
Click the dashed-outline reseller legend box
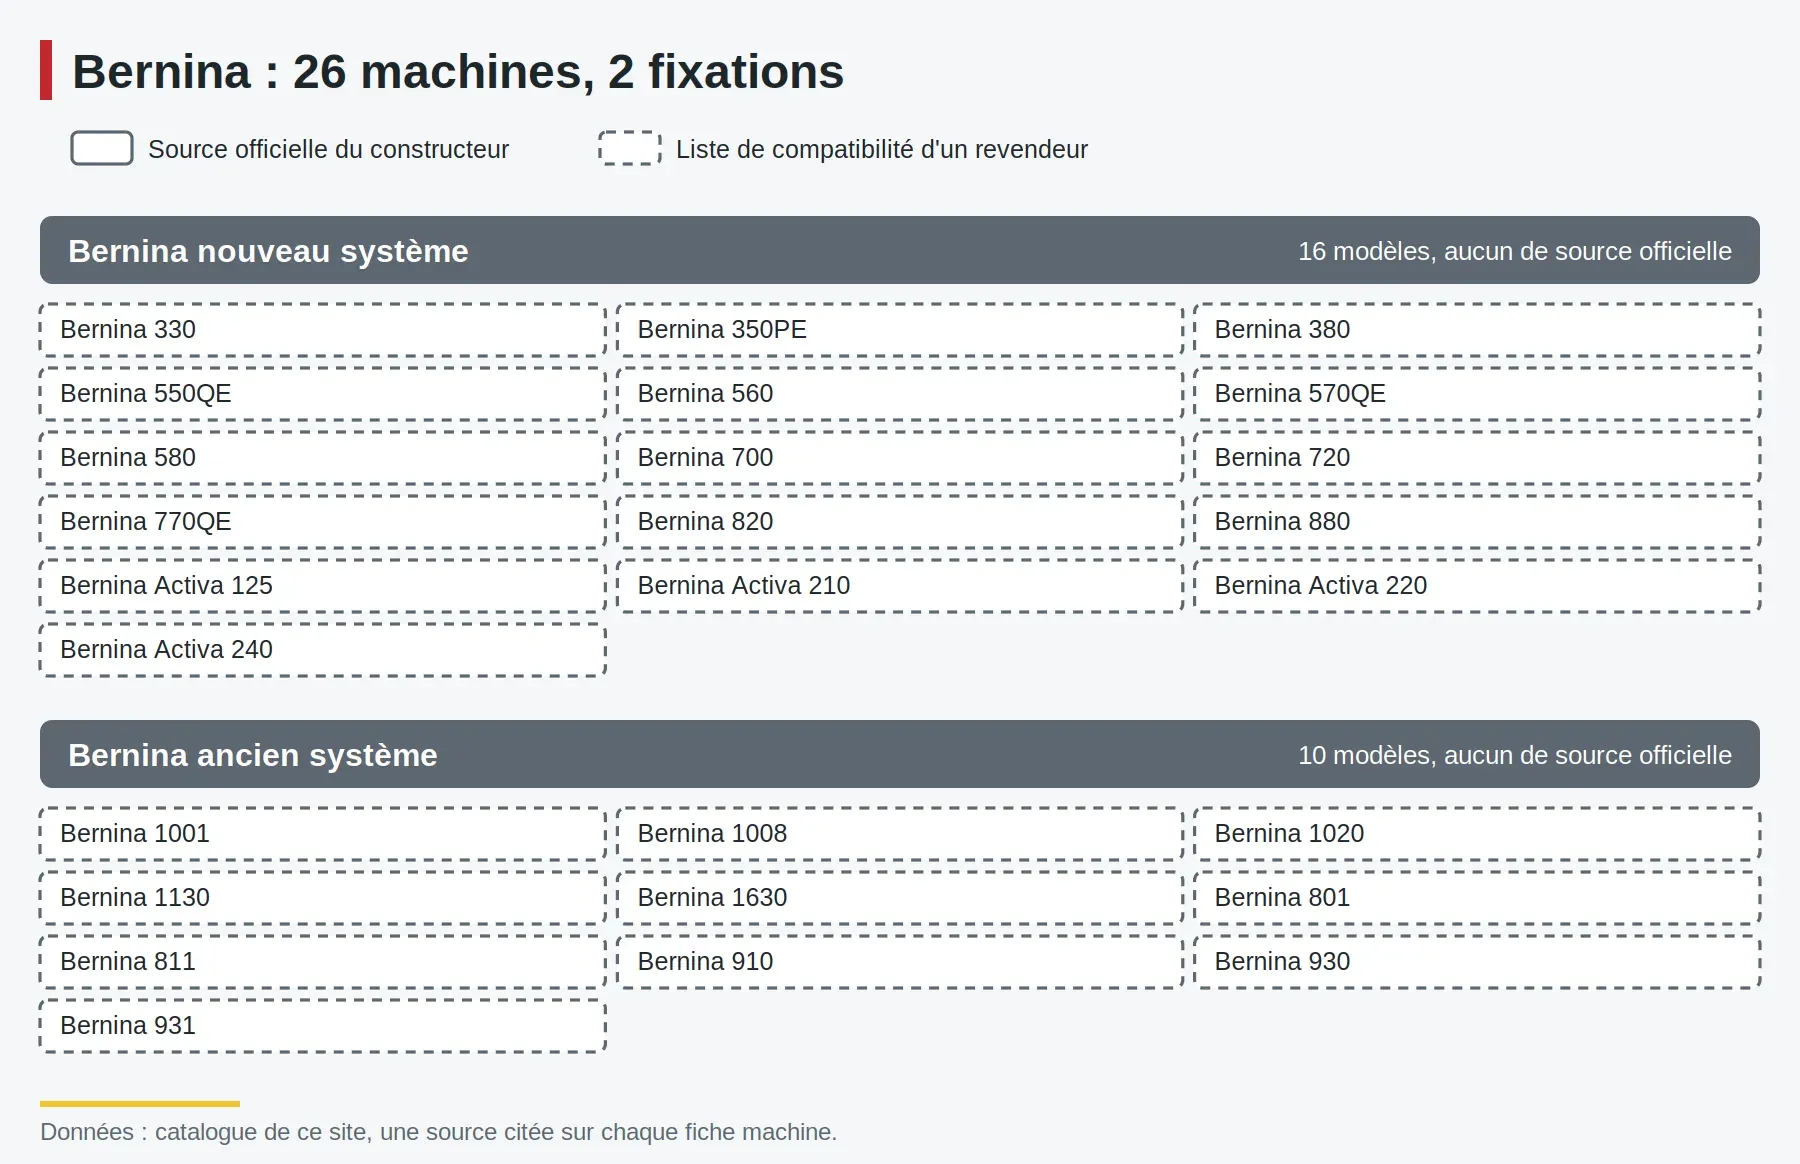coord(630,148)
